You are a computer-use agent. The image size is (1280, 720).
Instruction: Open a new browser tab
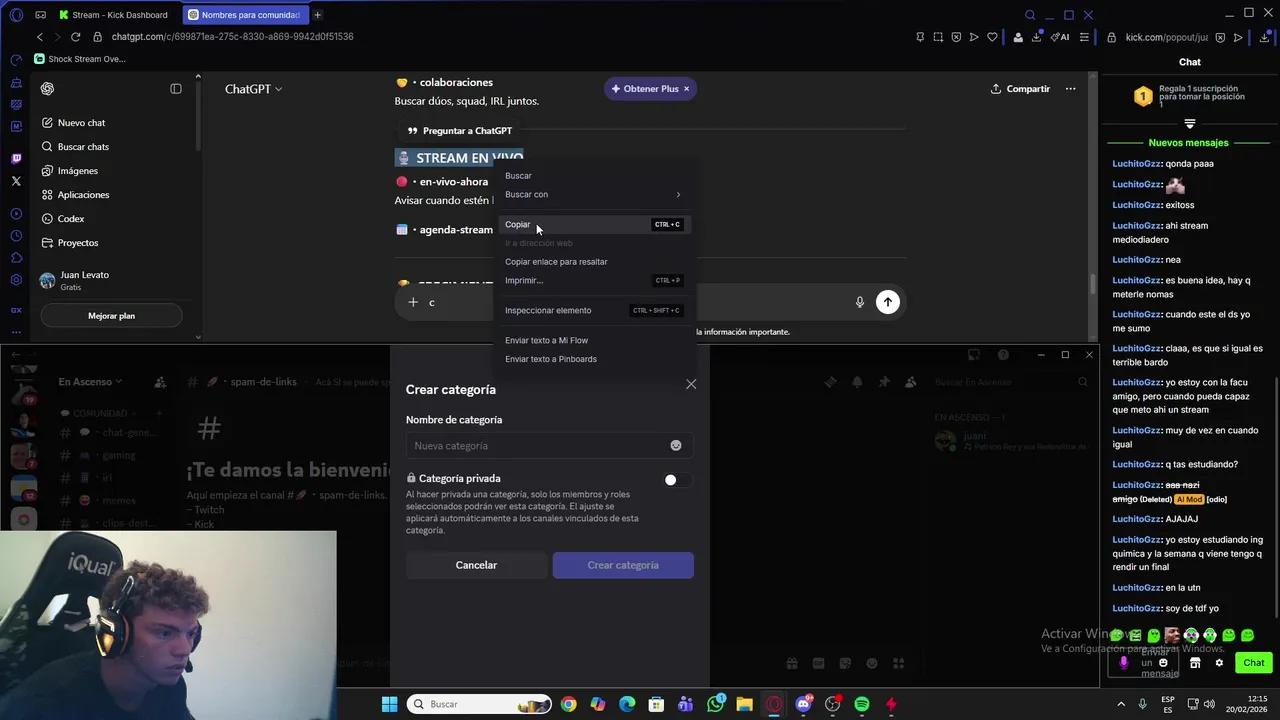318,15
